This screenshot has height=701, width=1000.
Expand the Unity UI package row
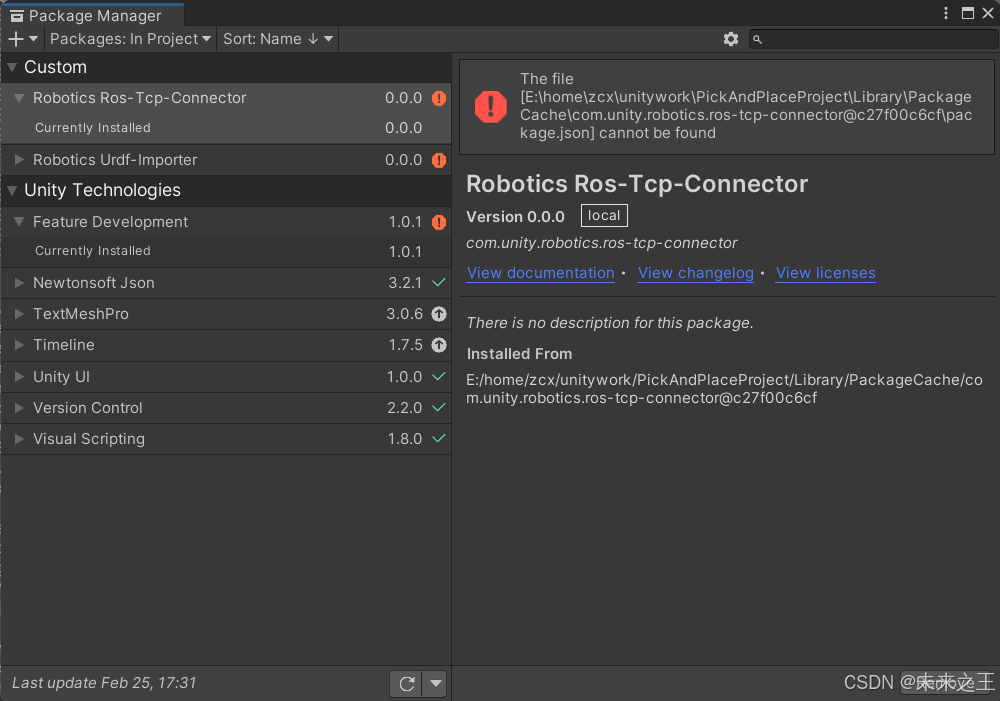[19, 377]
